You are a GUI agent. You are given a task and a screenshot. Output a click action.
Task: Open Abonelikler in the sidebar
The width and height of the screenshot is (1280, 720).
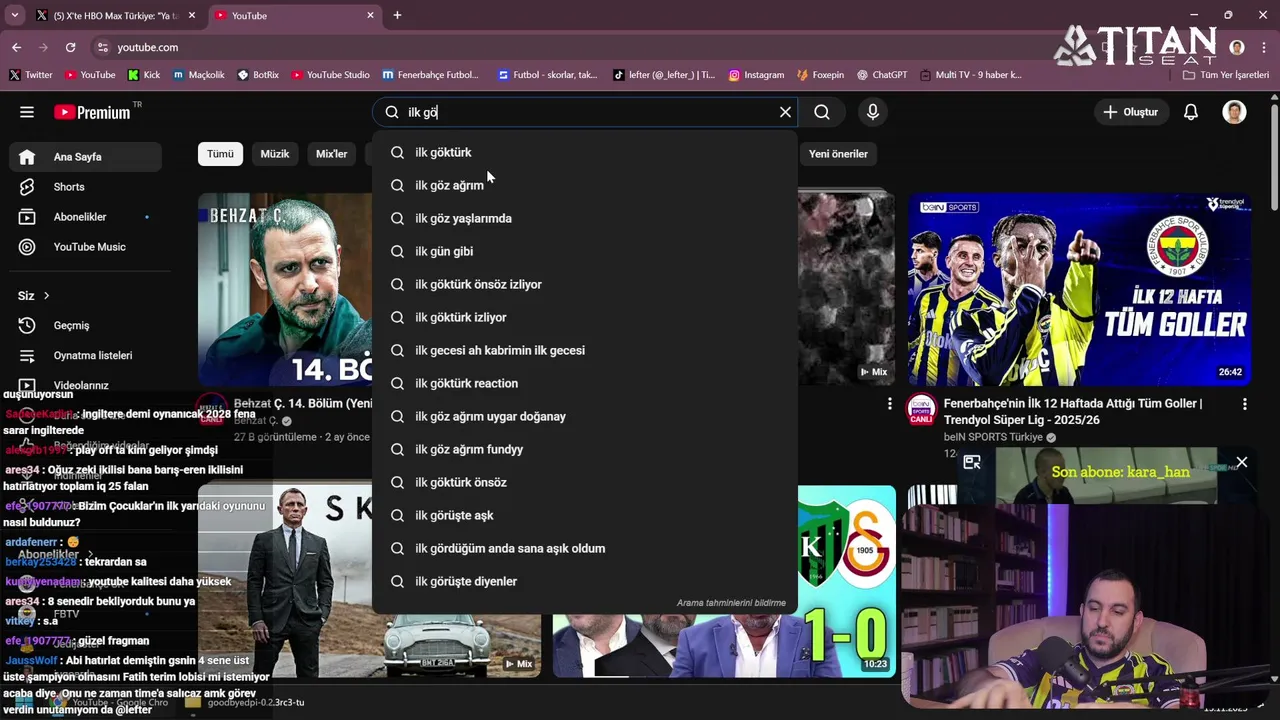coord(85,217)
